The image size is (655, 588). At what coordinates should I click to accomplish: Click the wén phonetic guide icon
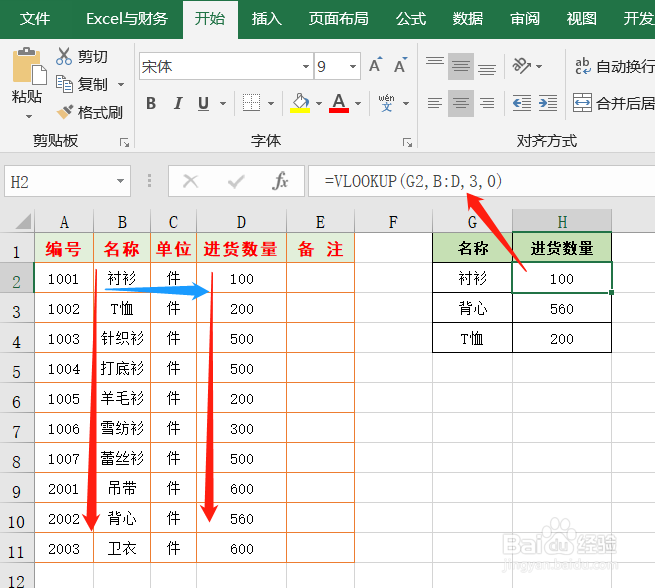click(x=386, y=103)
